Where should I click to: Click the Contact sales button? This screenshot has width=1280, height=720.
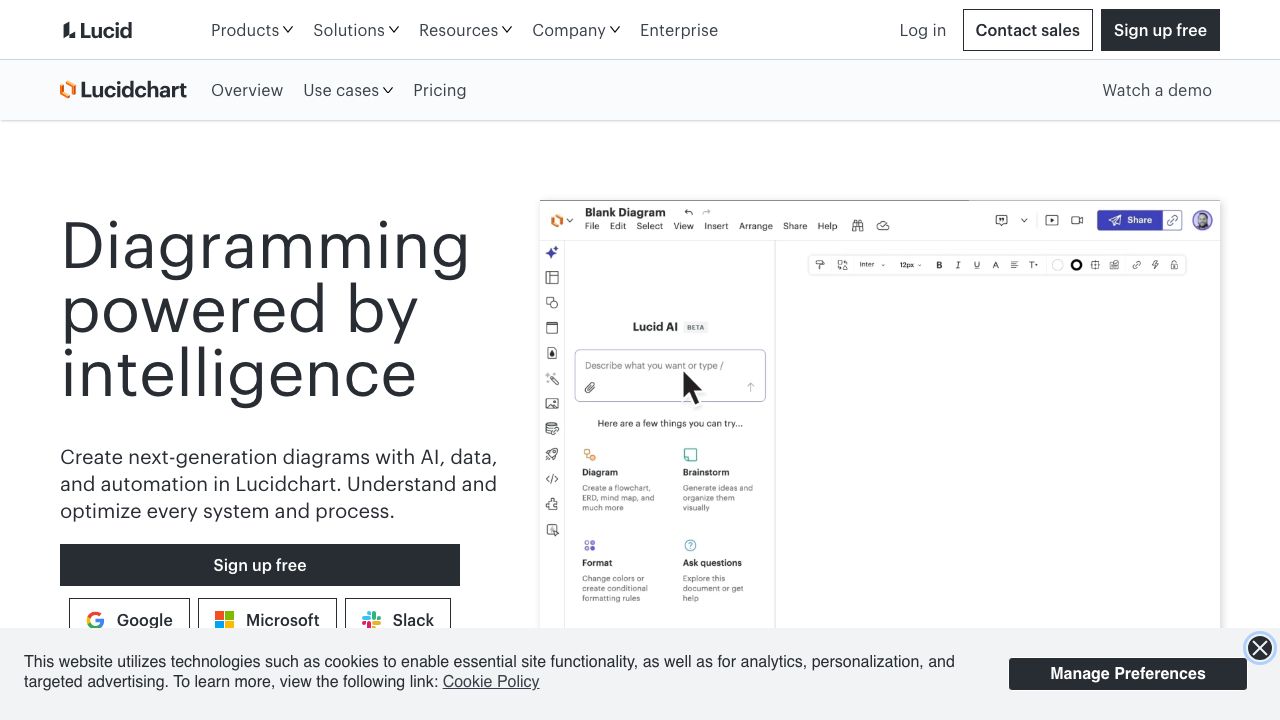pyautogui.click(x=1028, y=30)
